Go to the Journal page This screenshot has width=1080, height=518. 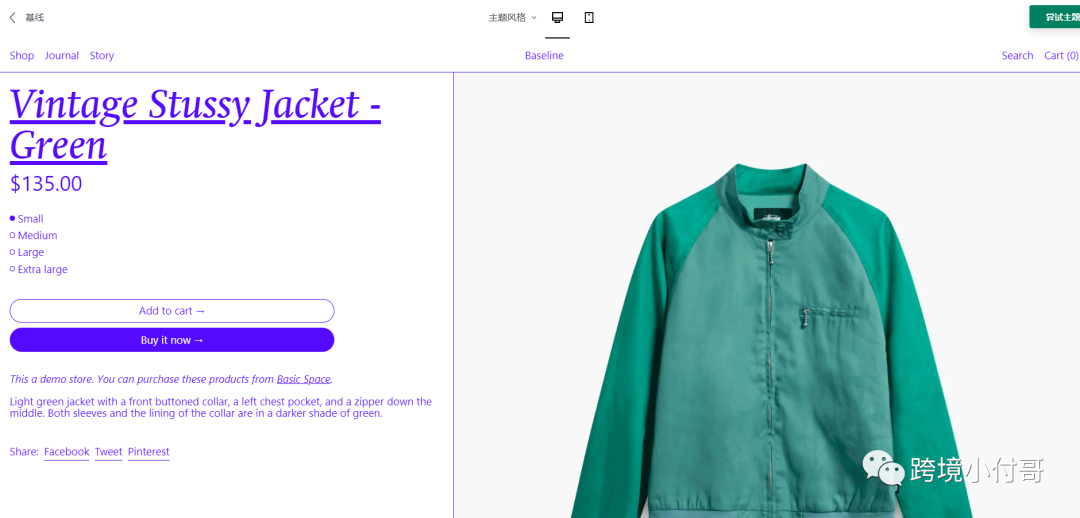point(62,56)
